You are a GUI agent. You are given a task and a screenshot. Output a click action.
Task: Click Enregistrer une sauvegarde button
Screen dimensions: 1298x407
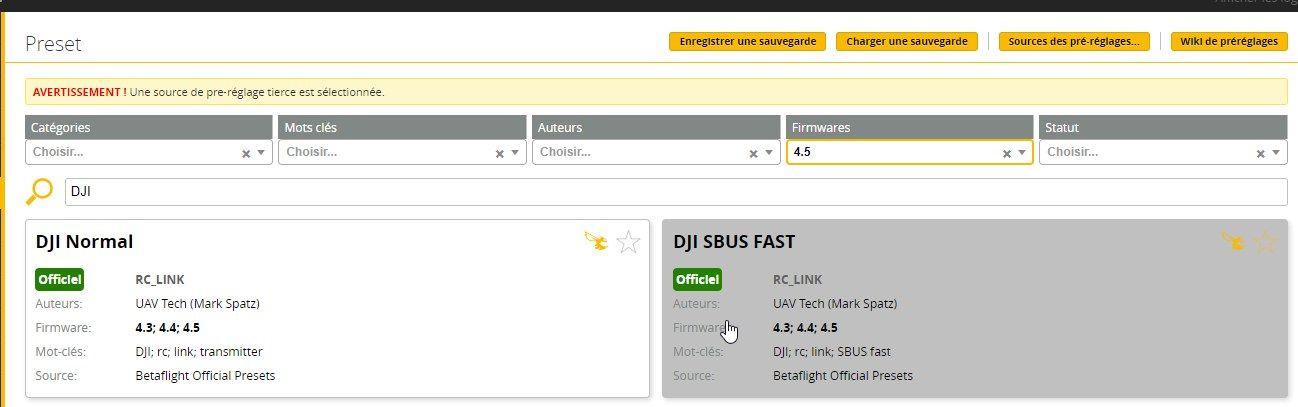tap(747, 42)
